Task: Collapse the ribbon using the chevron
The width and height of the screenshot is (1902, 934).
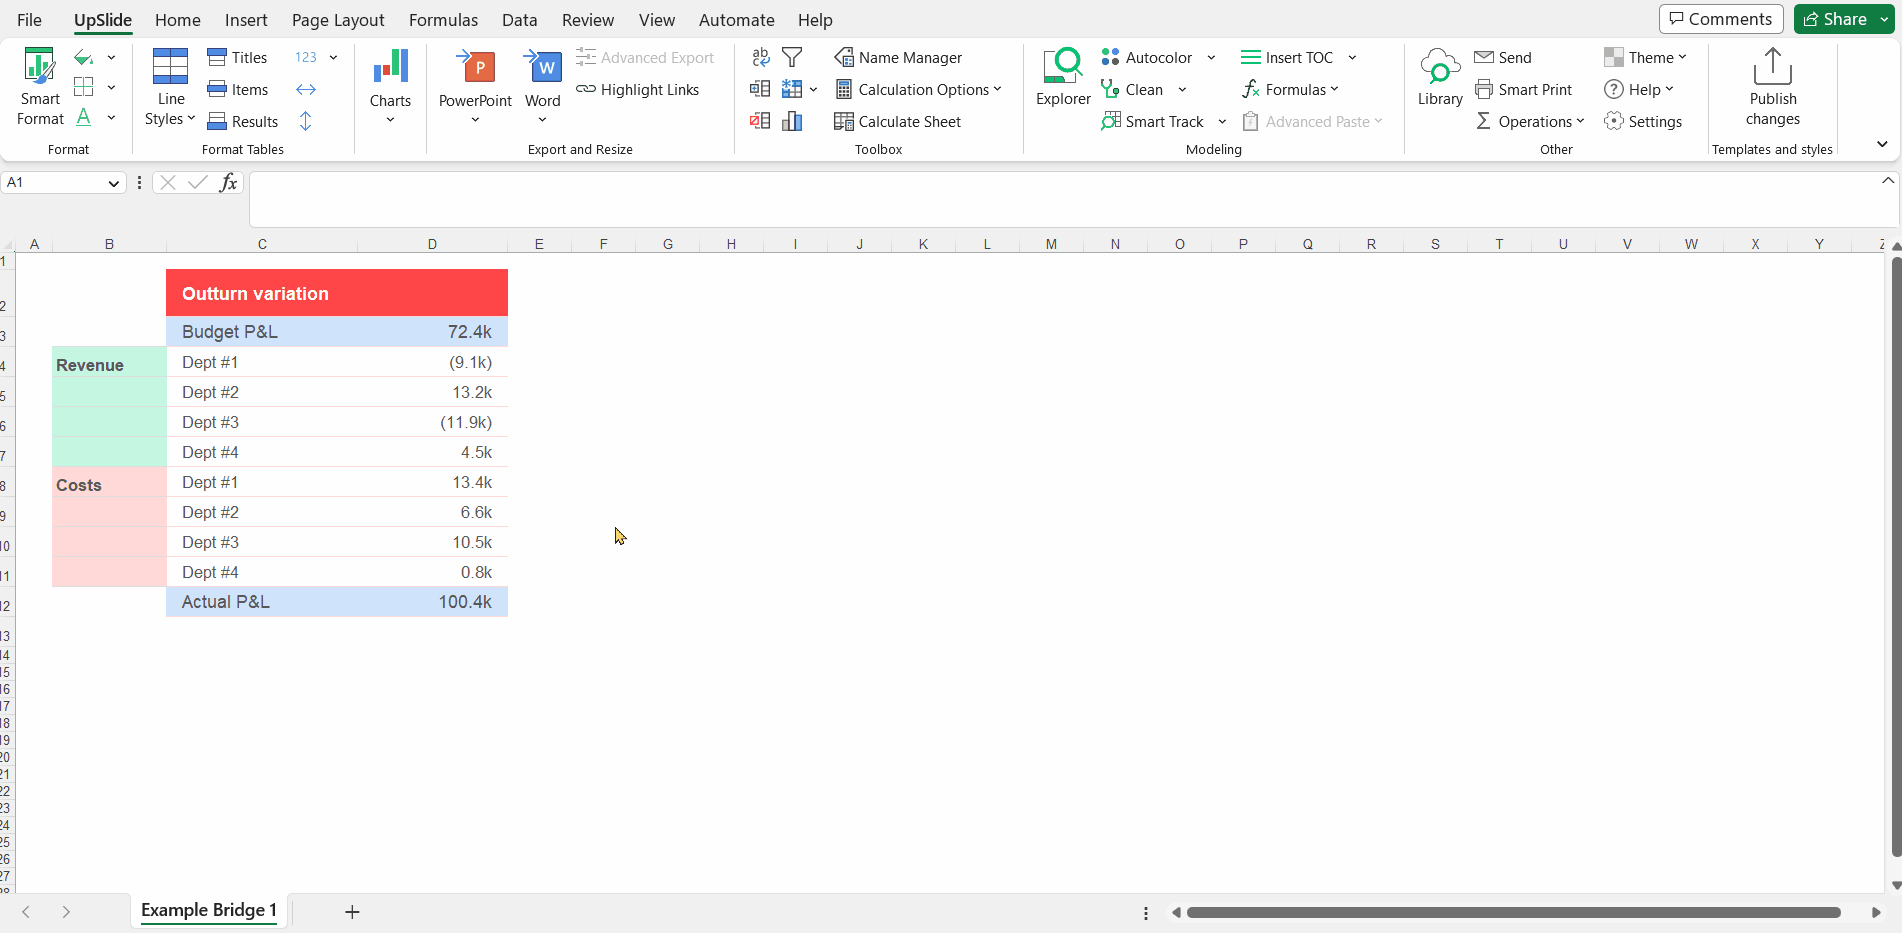Action: [x=1882, y=145]
